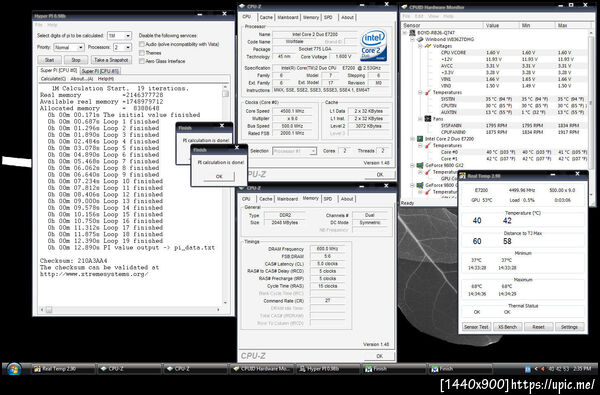Click the Hyper PI output horizontal scrollbar
600x395 pixels.
[130, 310]
